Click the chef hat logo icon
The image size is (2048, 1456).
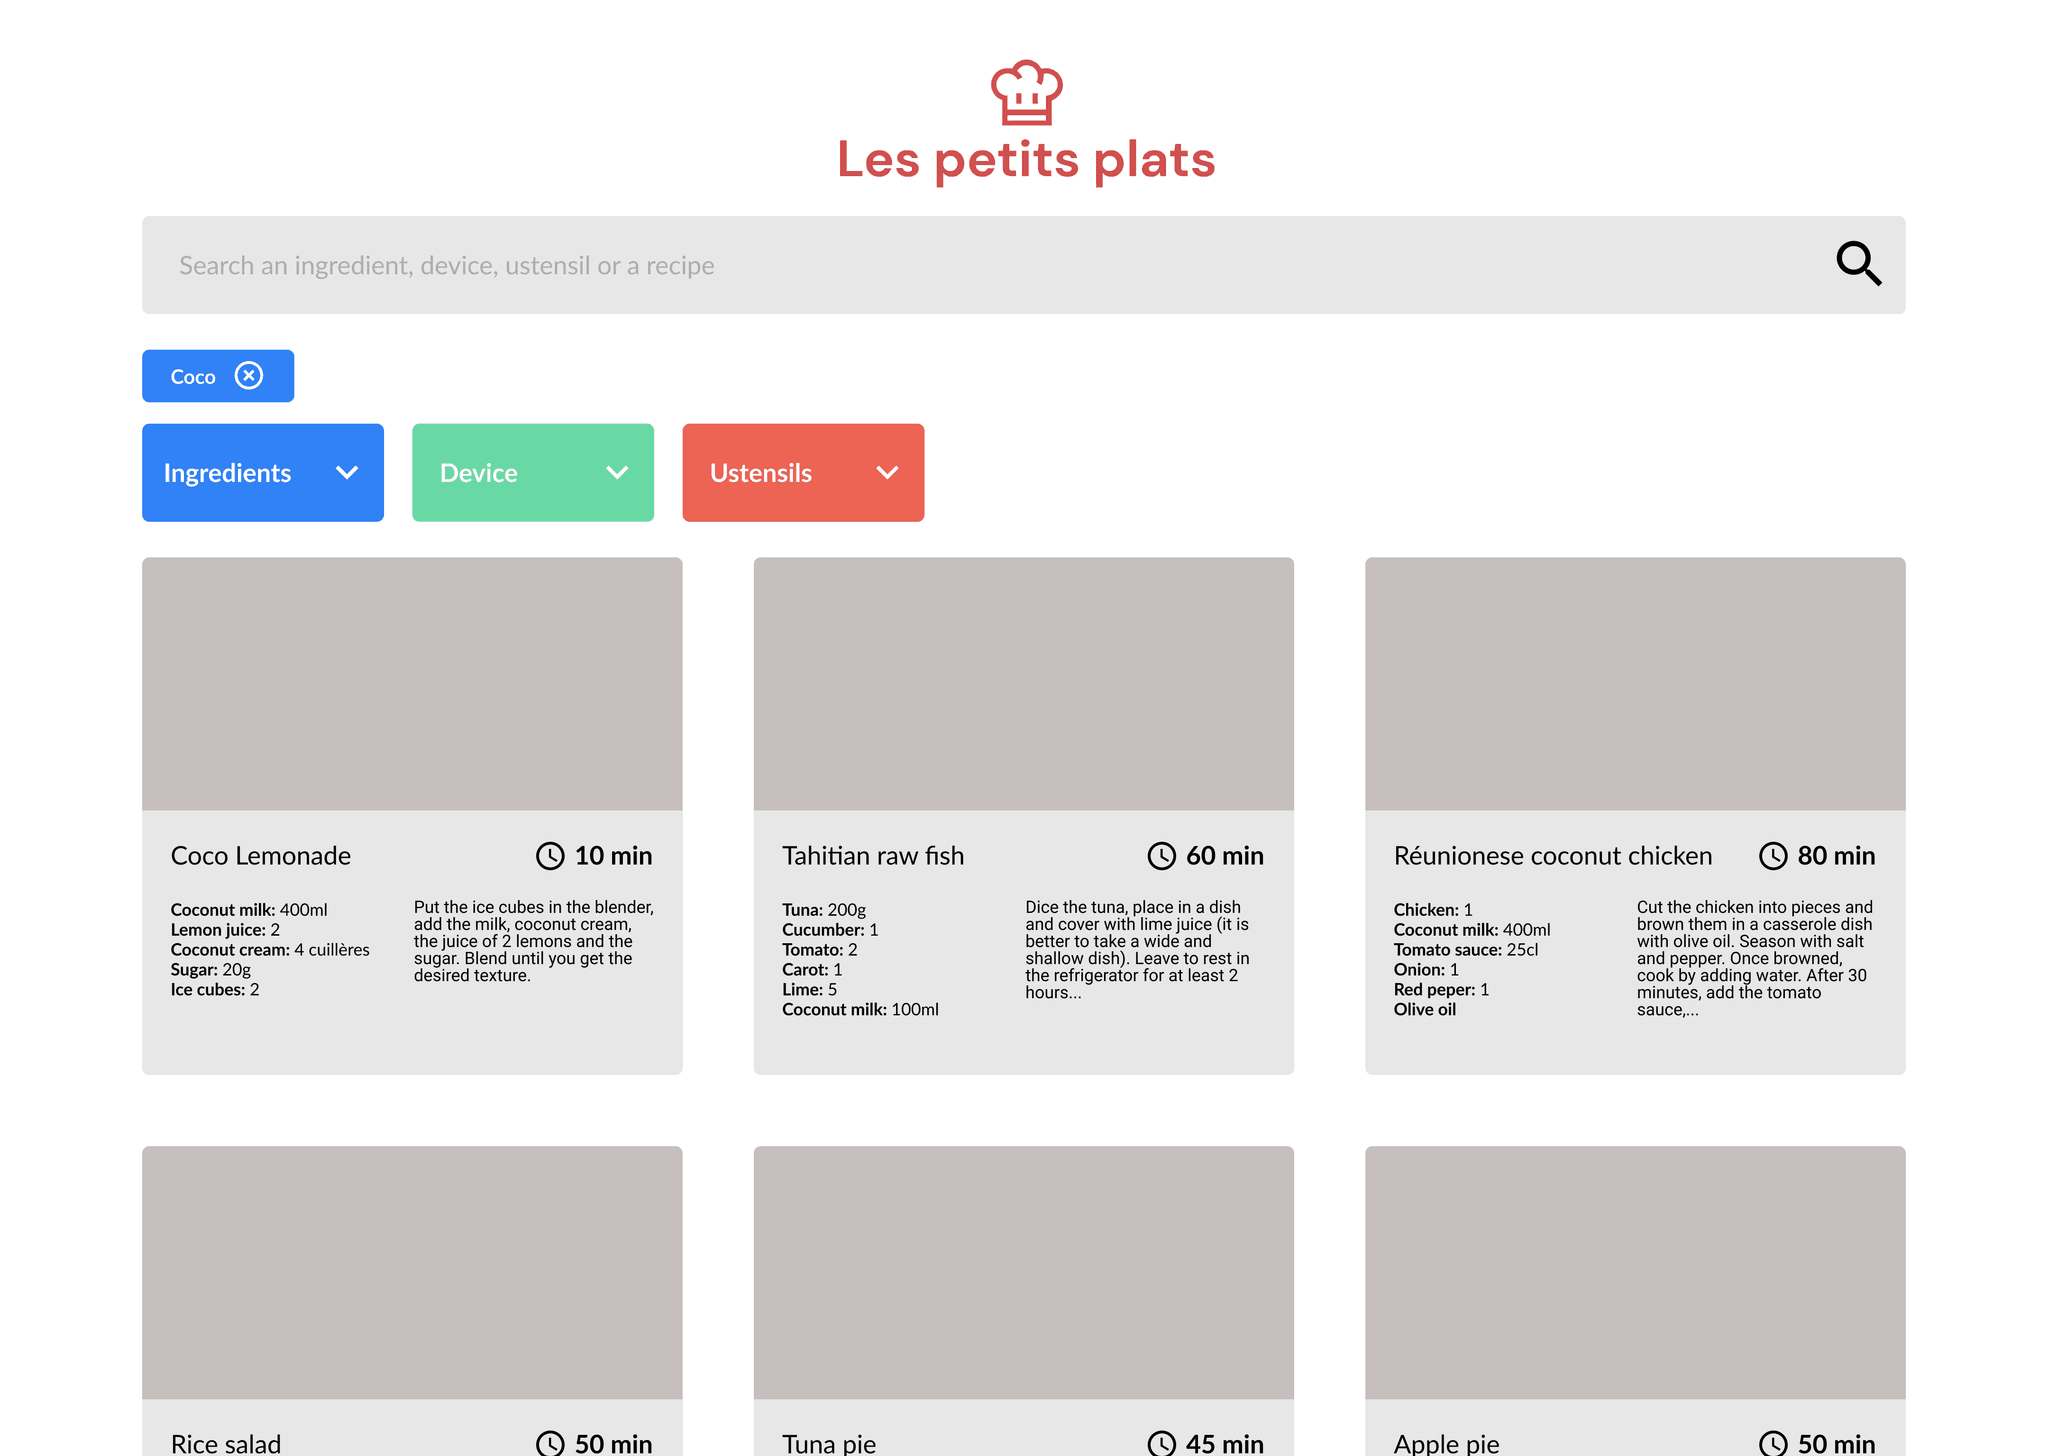1026,92
